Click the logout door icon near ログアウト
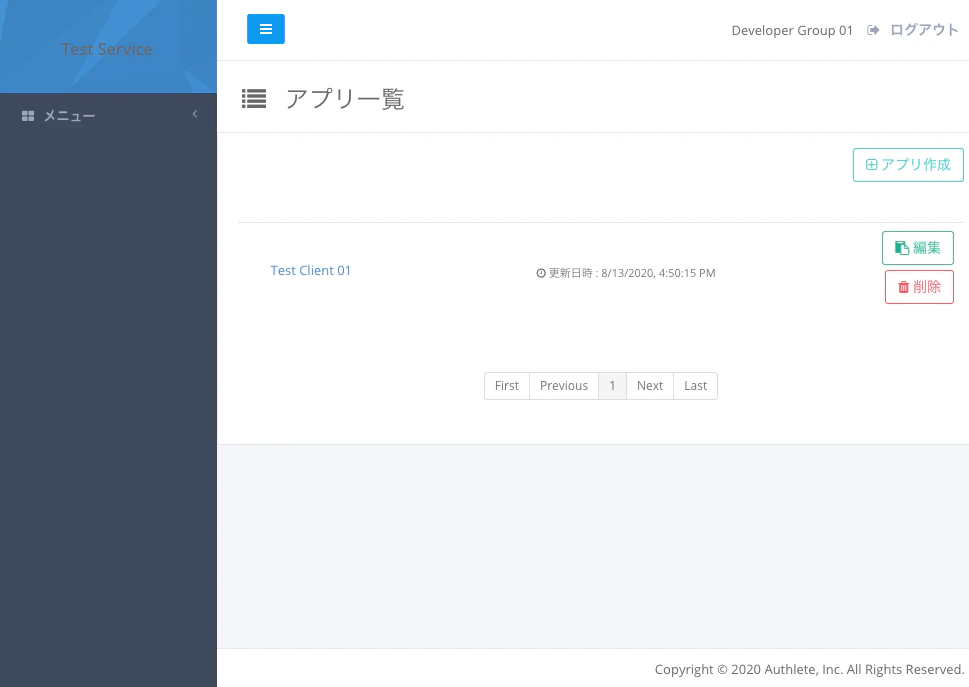 point(873,30)
